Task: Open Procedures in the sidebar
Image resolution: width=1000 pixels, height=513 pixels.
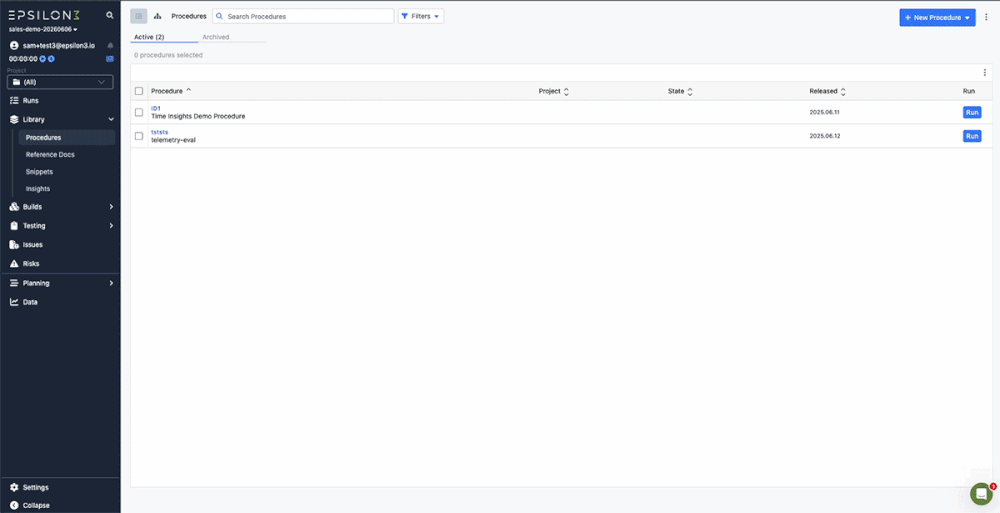Action: pos(67,137)
